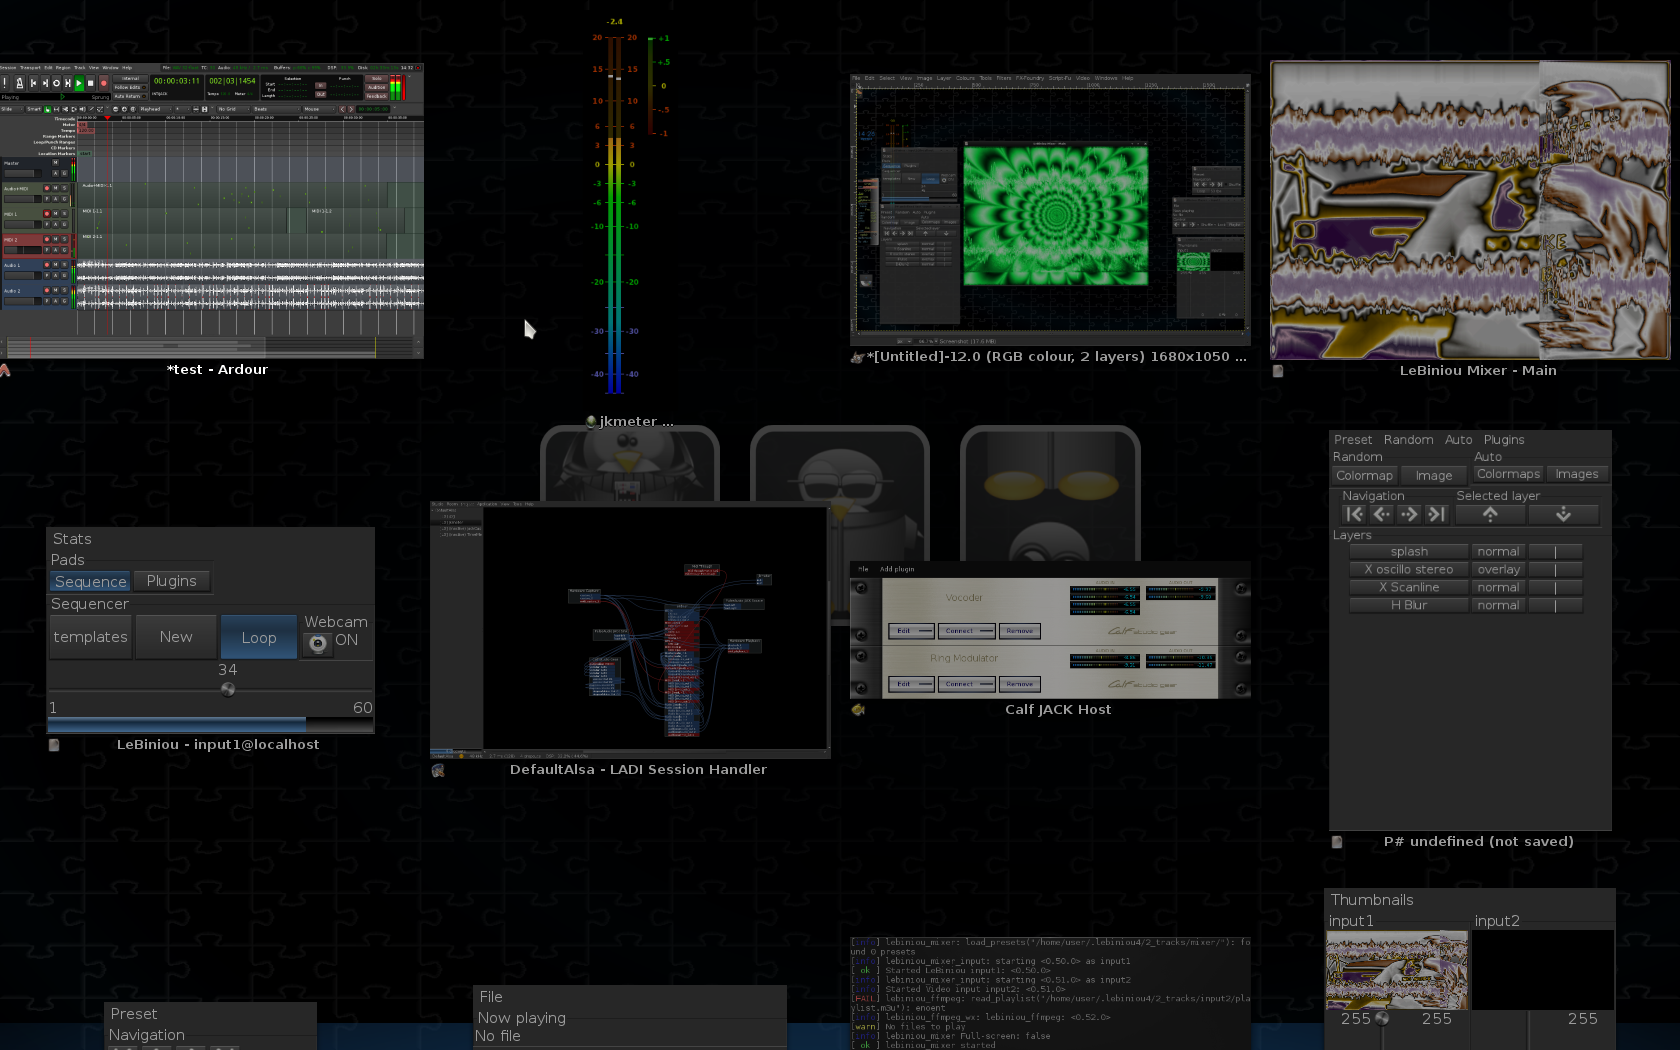Open blend mode dropdown for splash layer
The width and height of the screenshot is (1680, 1050).
click(x=1498, y=552)
